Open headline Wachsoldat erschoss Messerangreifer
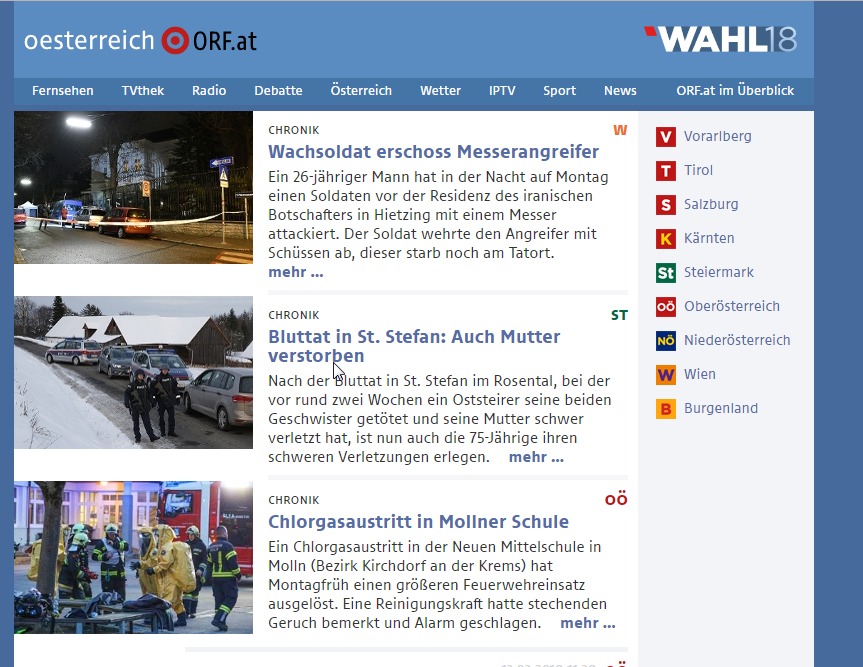The width and height of the screenshot is (863, 667). (x=434, y=151)
